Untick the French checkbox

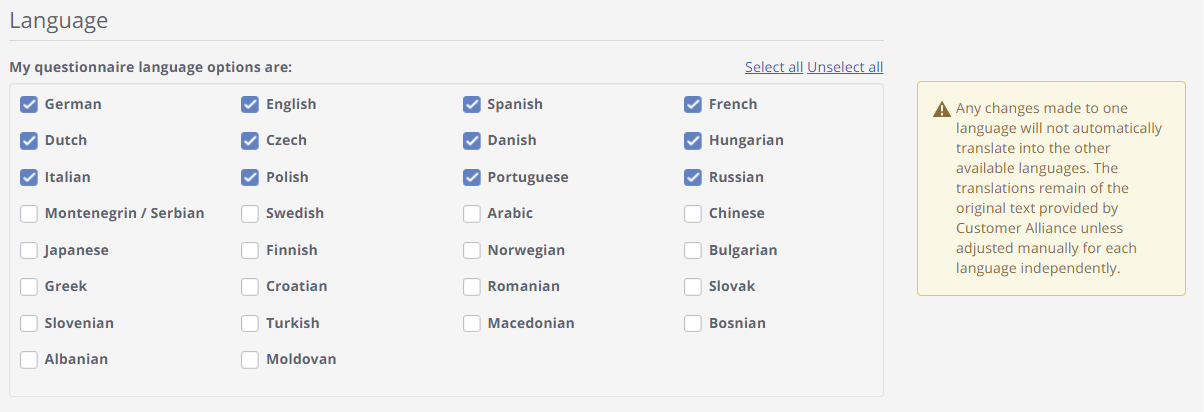693,104
